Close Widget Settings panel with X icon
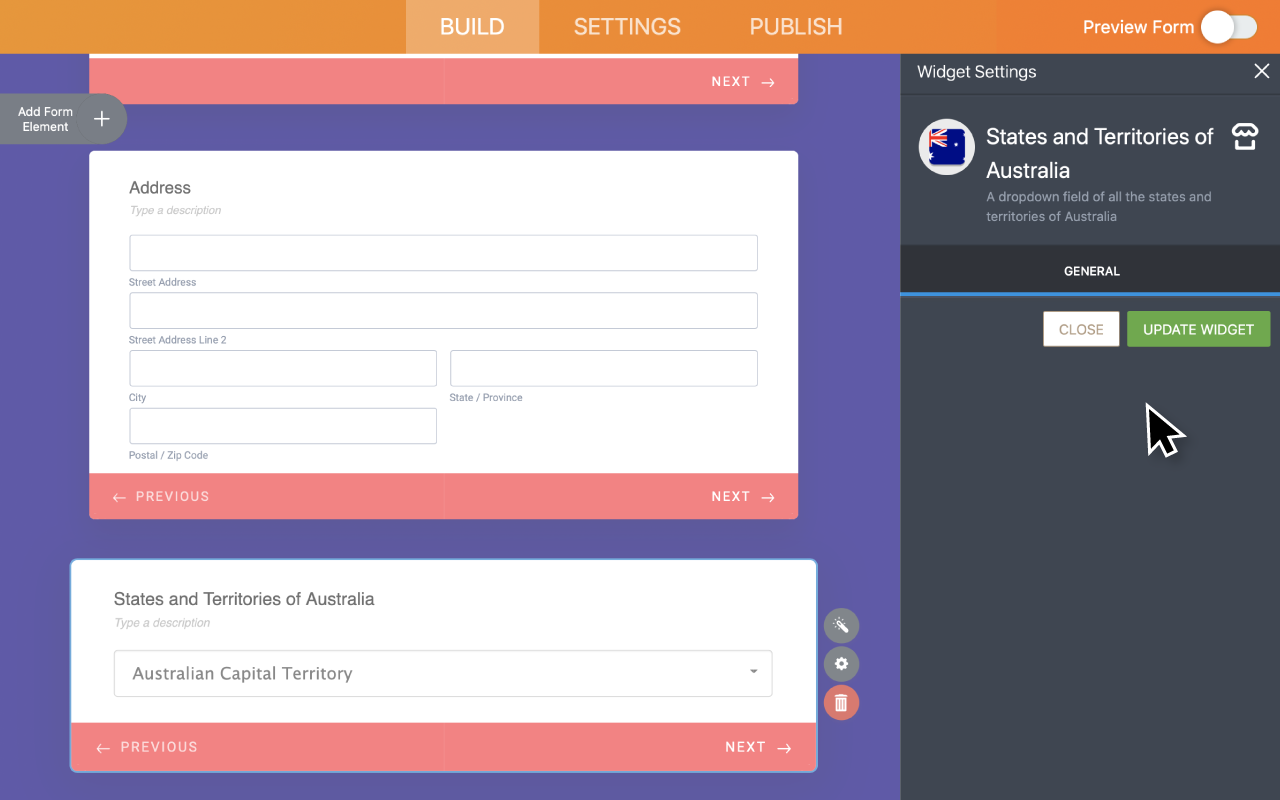Image resolution: width=1280 pixels, height=800 pixels. tap(1261, 72)
